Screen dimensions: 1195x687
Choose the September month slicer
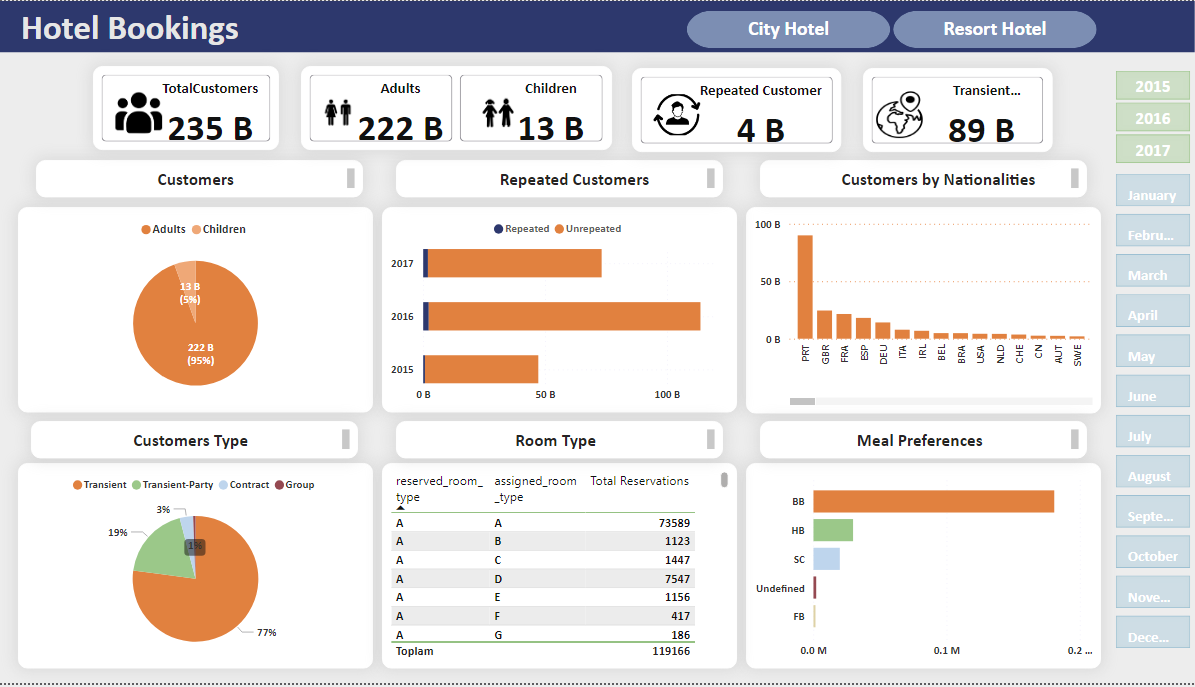pos(1152,511)
